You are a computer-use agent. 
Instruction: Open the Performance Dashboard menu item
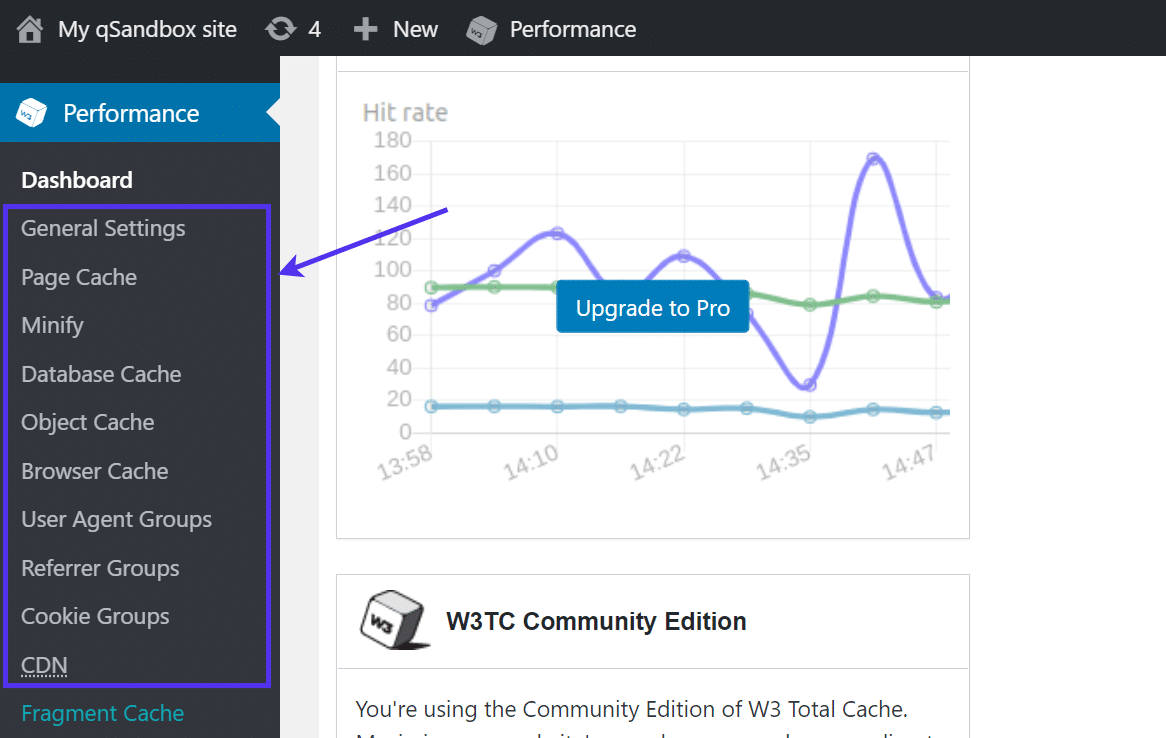tap(76, 179)
